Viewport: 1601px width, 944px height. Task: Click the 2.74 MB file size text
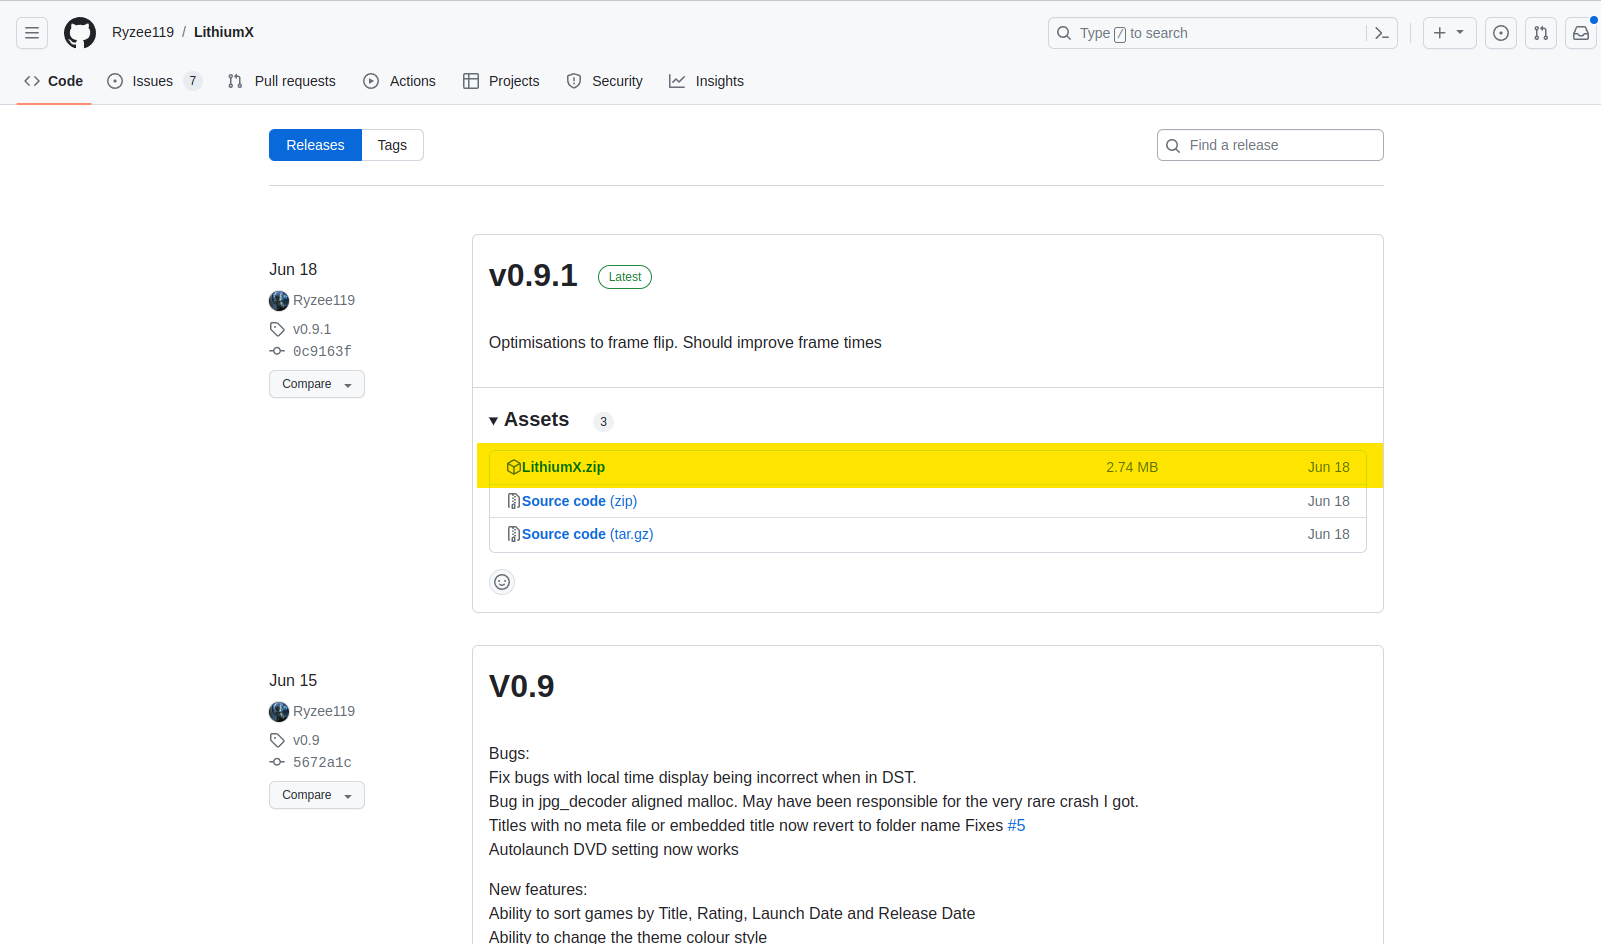tap(1132, 467)
